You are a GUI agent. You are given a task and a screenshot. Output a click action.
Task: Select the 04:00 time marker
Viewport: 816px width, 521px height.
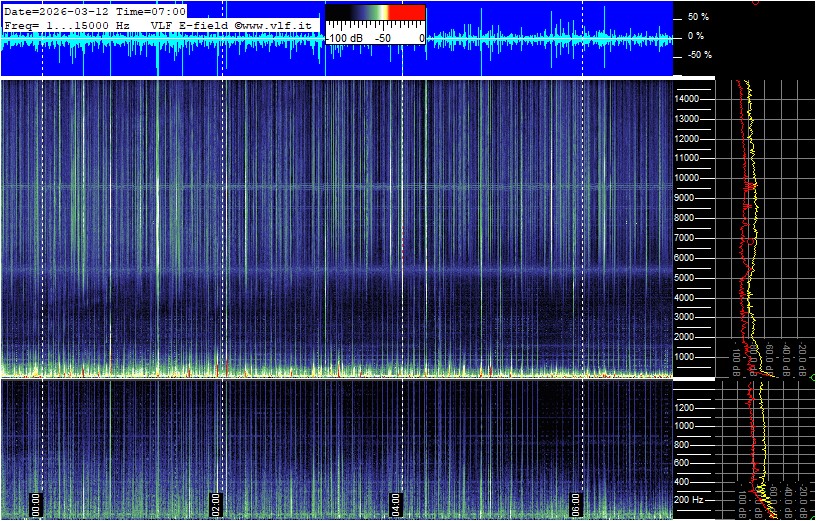(x=397, y=502)
